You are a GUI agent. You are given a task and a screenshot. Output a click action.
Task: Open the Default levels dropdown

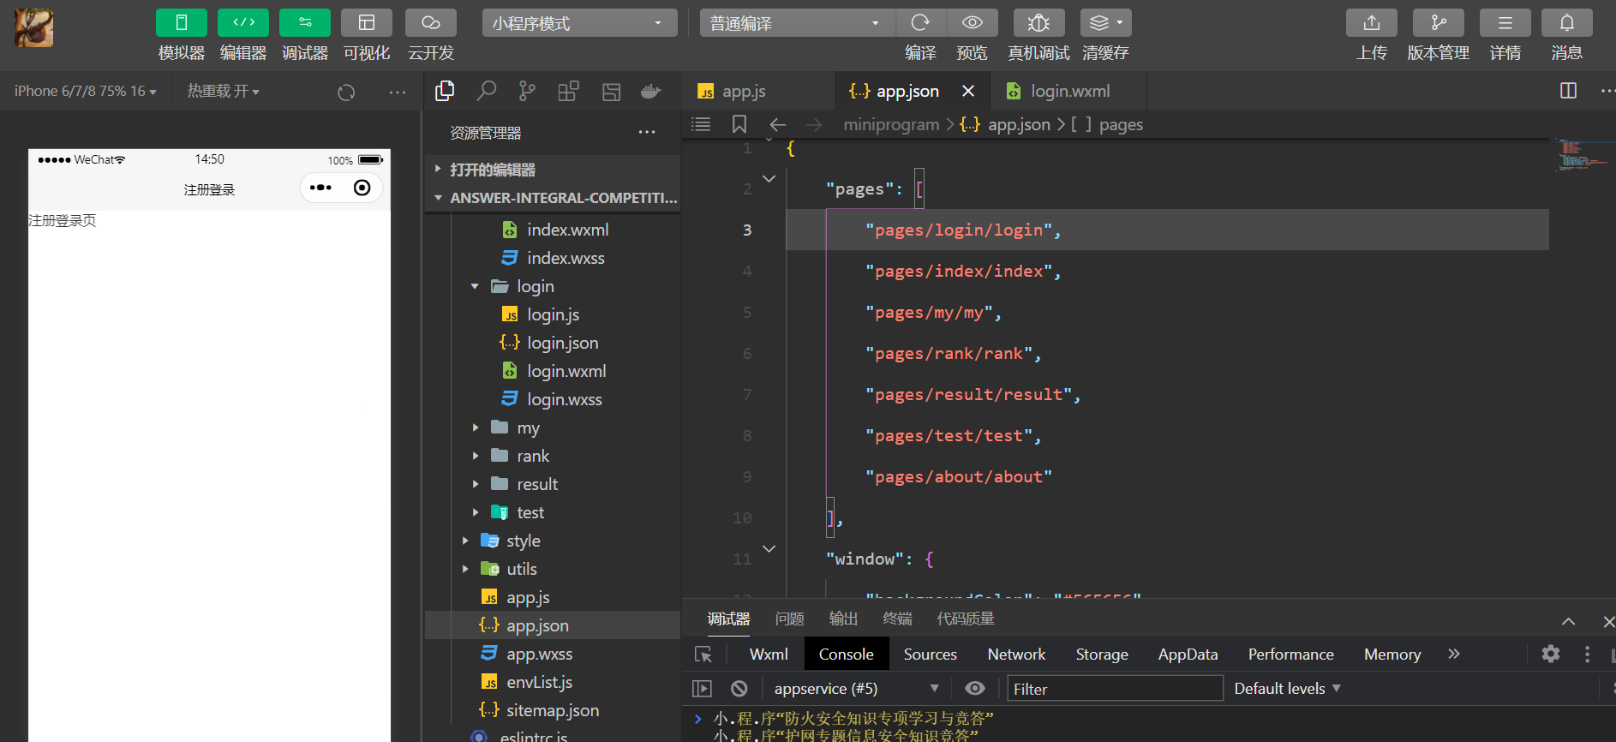pos(1287,688)
